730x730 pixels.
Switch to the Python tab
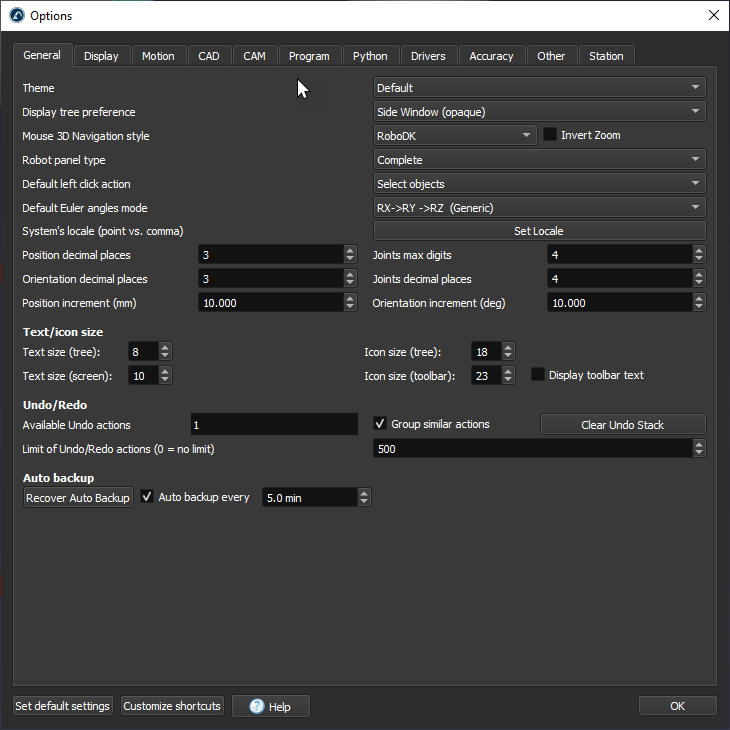[x=370, y=56]
